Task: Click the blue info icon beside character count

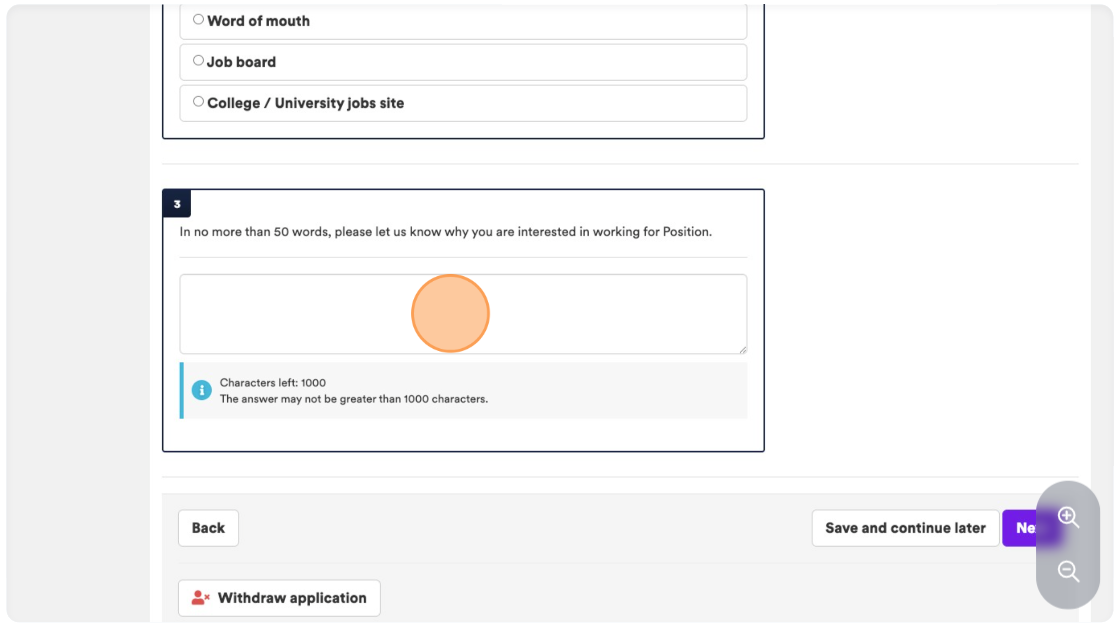Action: (201, 391)
